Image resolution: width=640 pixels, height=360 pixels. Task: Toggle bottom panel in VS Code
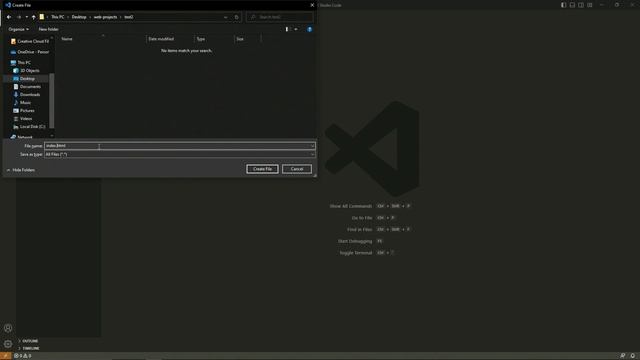click(x=572, y=5)
